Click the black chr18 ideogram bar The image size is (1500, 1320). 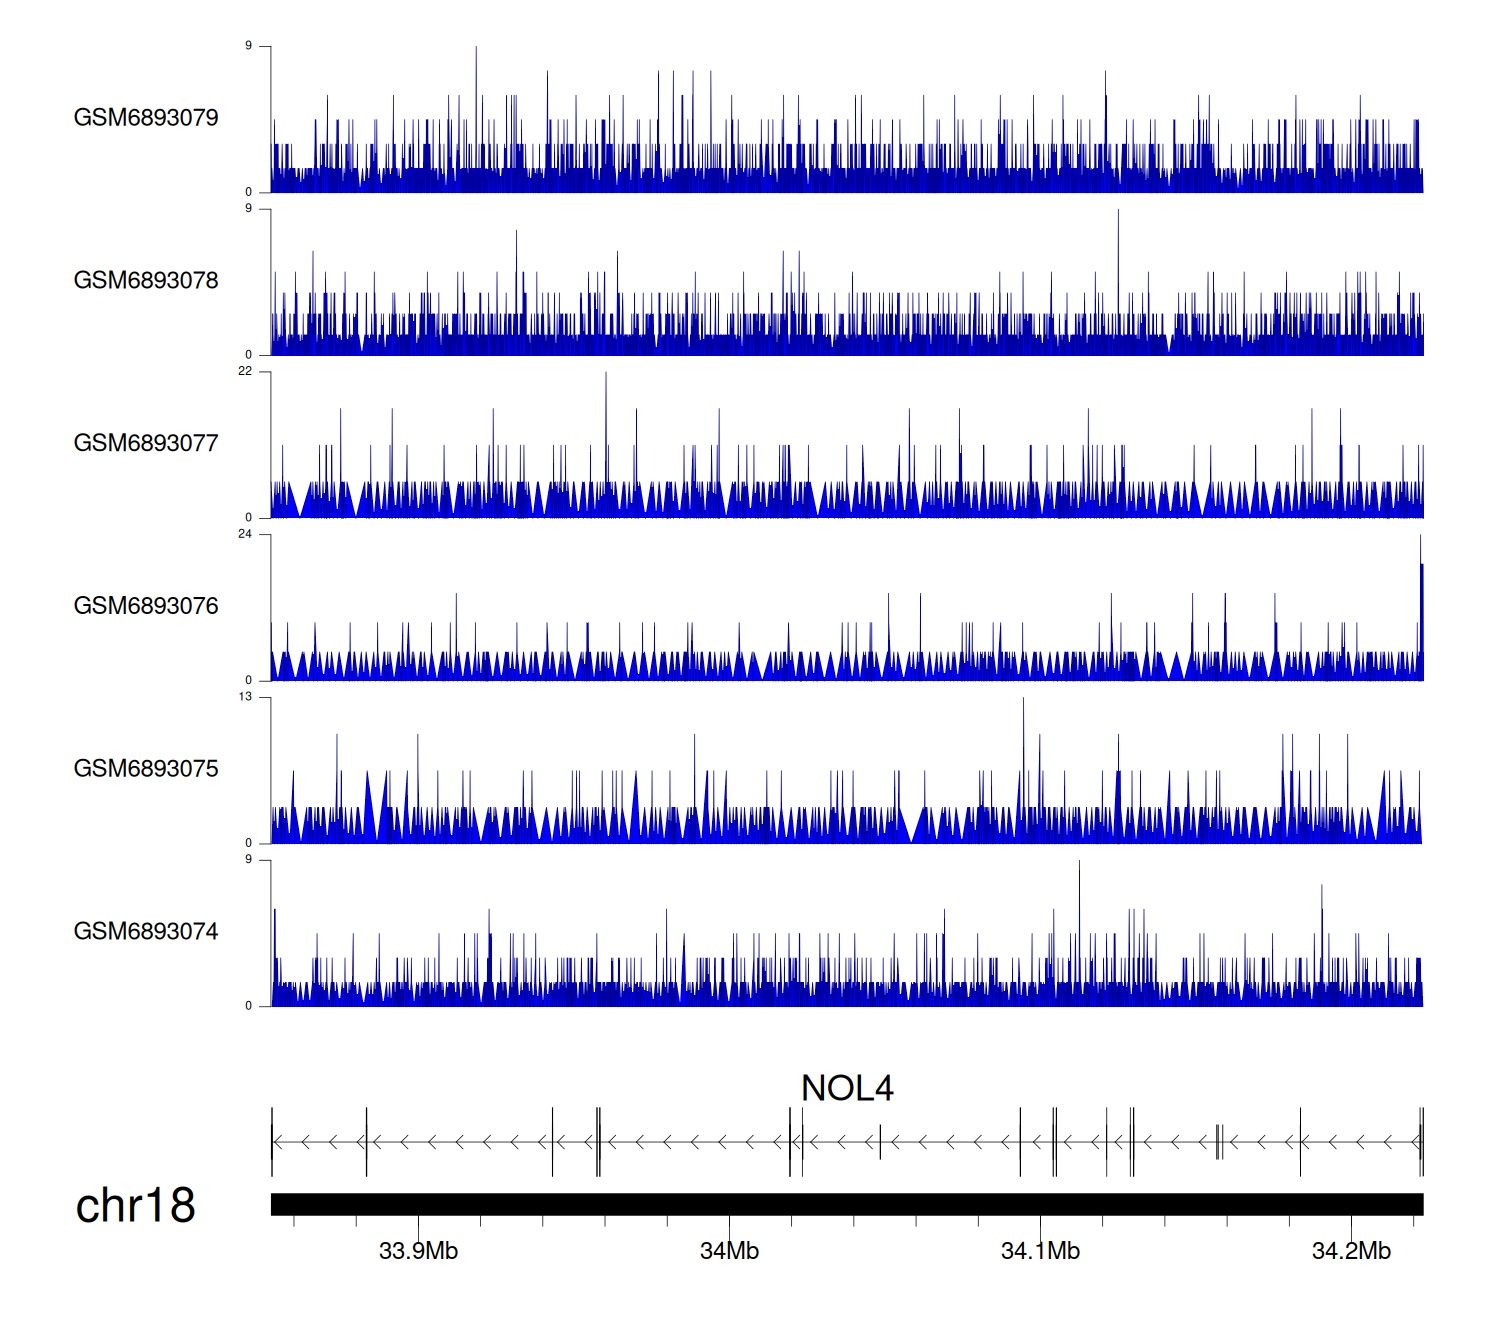pyautogui.click(x=846, y=1204)
